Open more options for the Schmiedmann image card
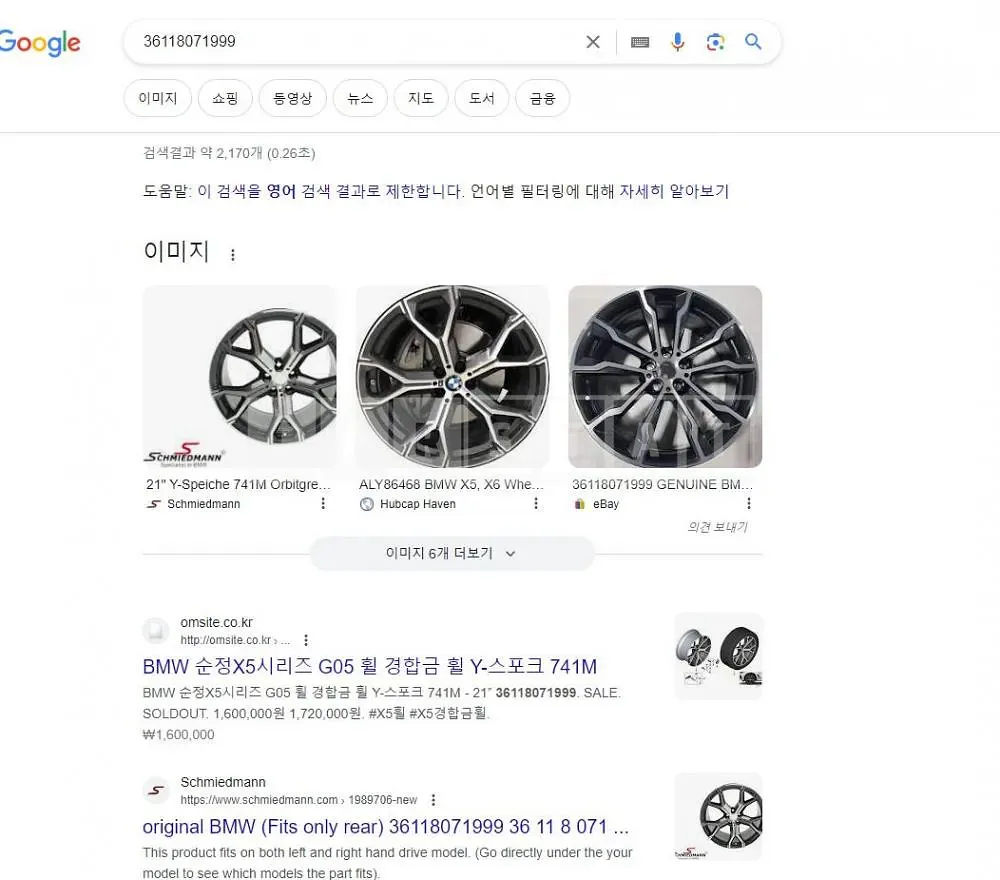Image resolution: width=1000 pixels, height=880 pixels. [323, 504]
